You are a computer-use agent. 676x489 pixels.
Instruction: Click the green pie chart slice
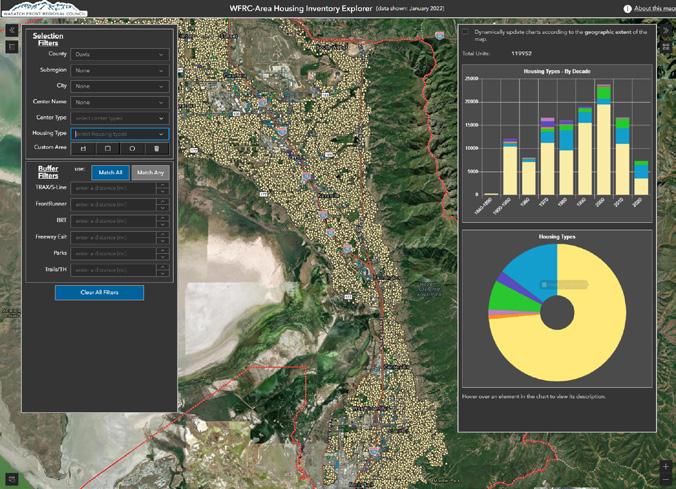(511, 298)
